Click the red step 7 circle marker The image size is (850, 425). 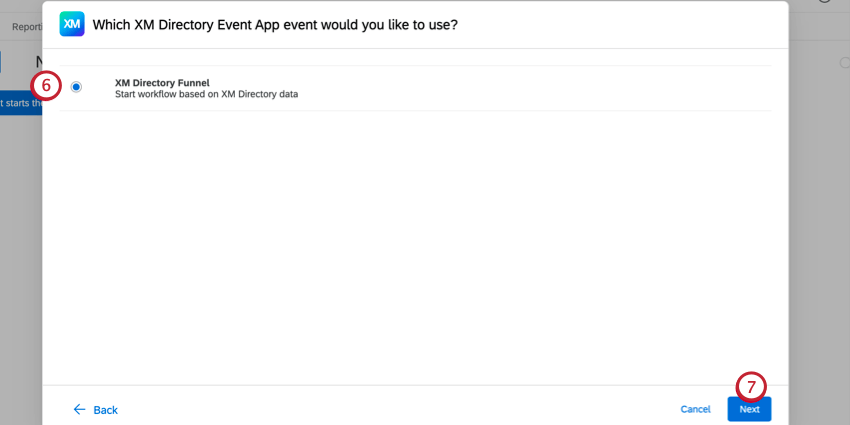[x=751, y=387]
